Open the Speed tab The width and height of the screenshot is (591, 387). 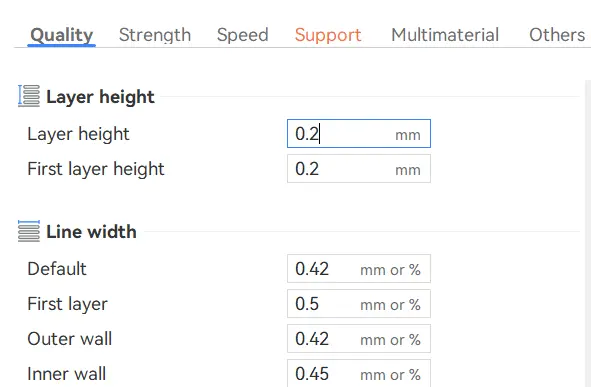click(242, 35)
